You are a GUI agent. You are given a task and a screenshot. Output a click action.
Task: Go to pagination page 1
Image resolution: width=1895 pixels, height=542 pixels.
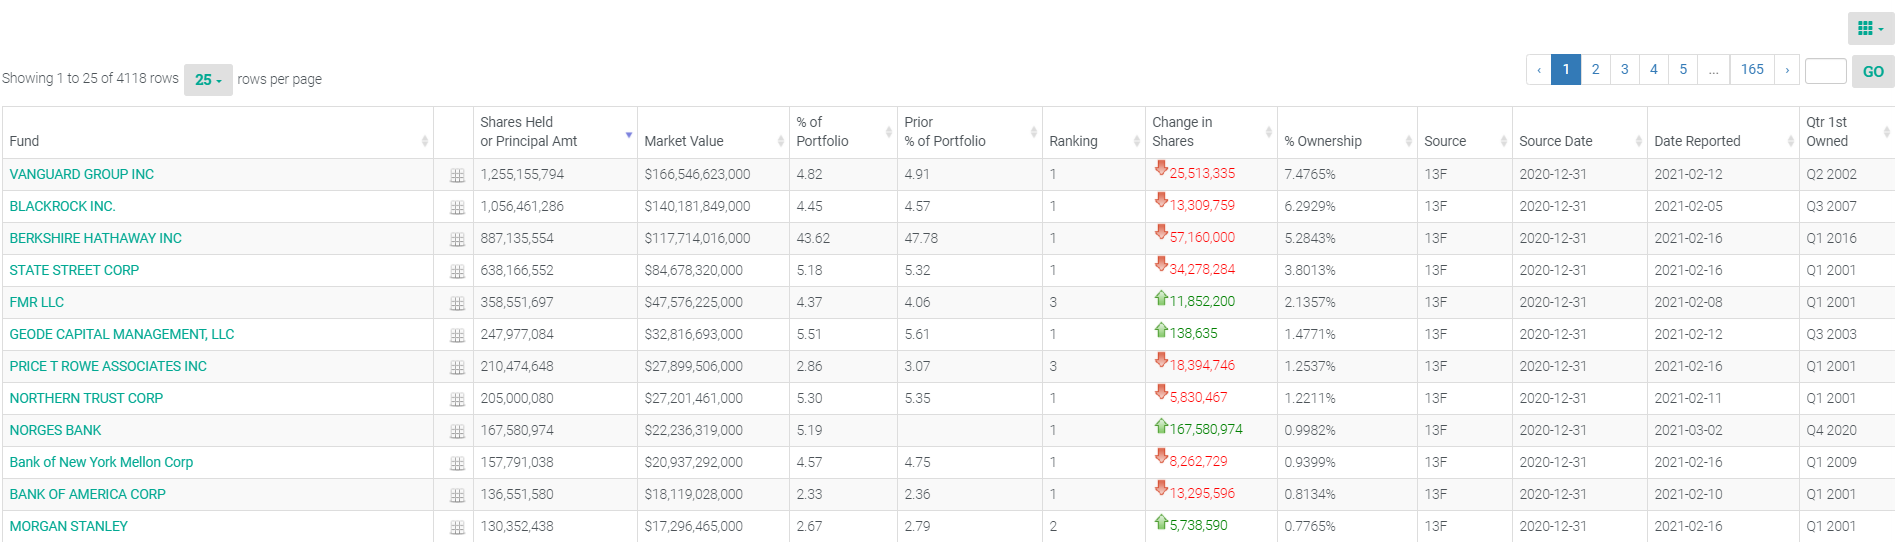(1566, 70)
